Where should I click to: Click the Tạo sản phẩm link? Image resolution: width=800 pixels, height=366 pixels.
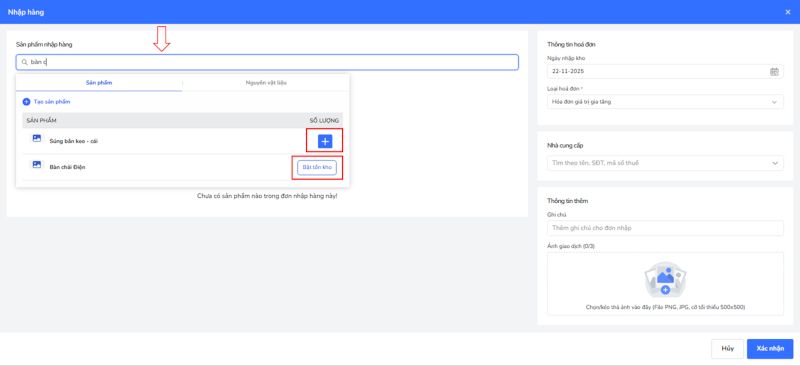[x=52, y=102]
